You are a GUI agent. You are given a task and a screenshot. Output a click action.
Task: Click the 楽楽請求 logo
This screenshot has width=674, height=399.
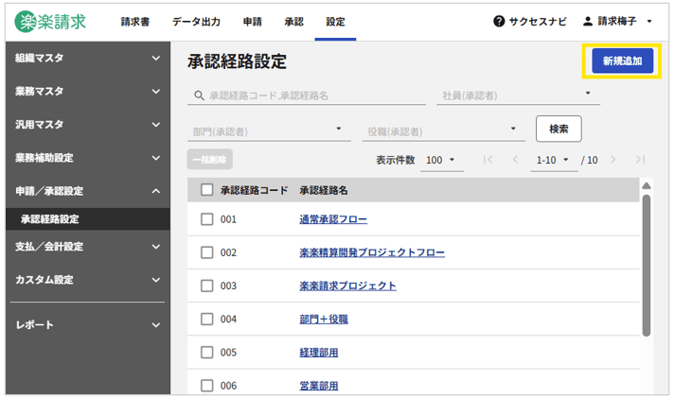pyautogui.click(x=50, y=21)
